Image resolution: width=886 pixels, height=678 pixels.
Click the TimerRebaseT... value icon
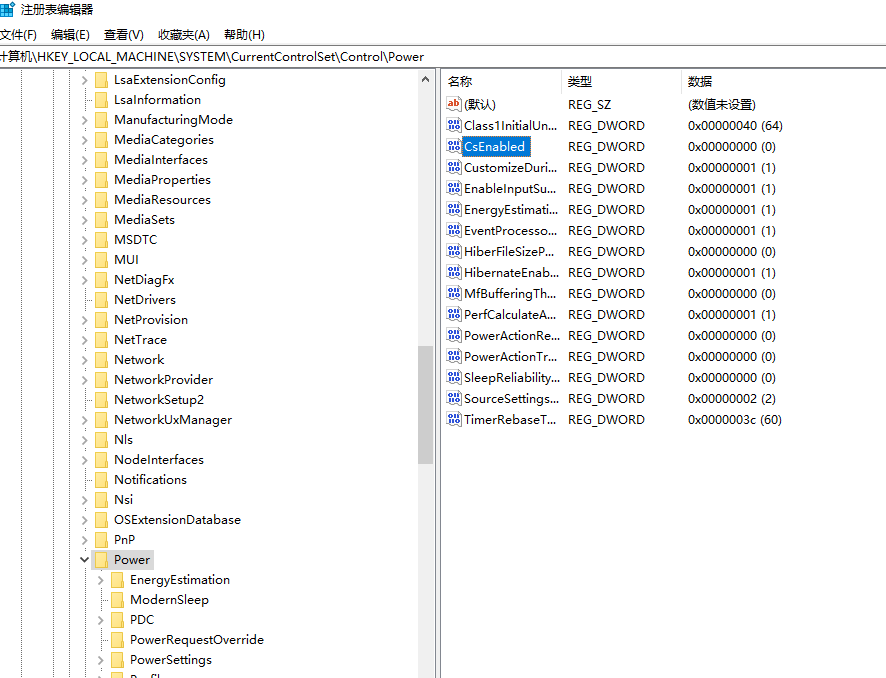[454, 419]
